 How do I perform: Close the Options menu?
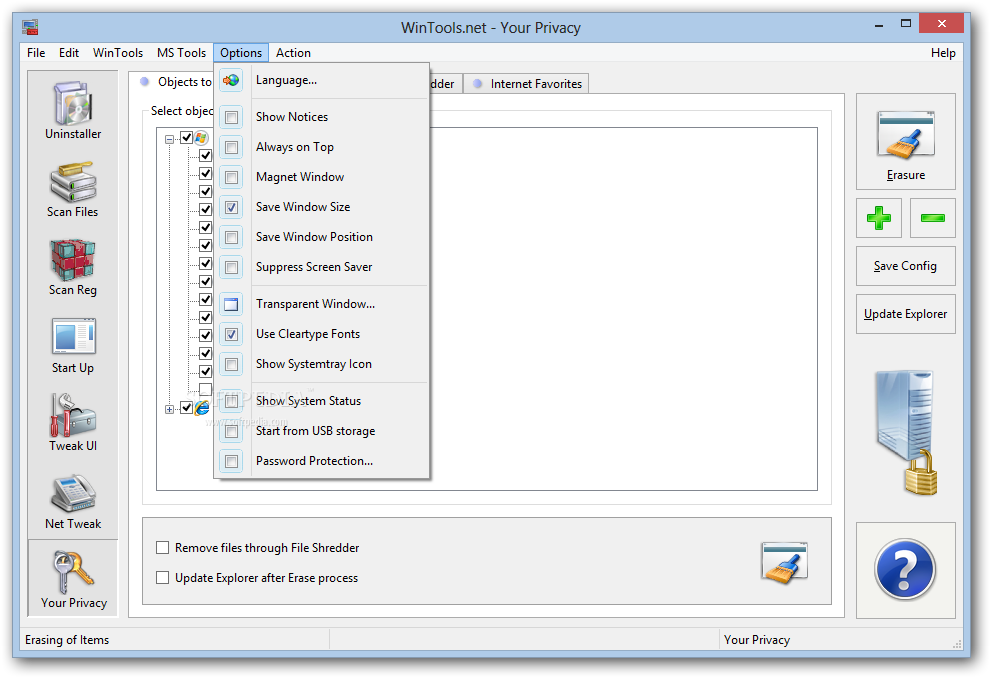(241, 52)
